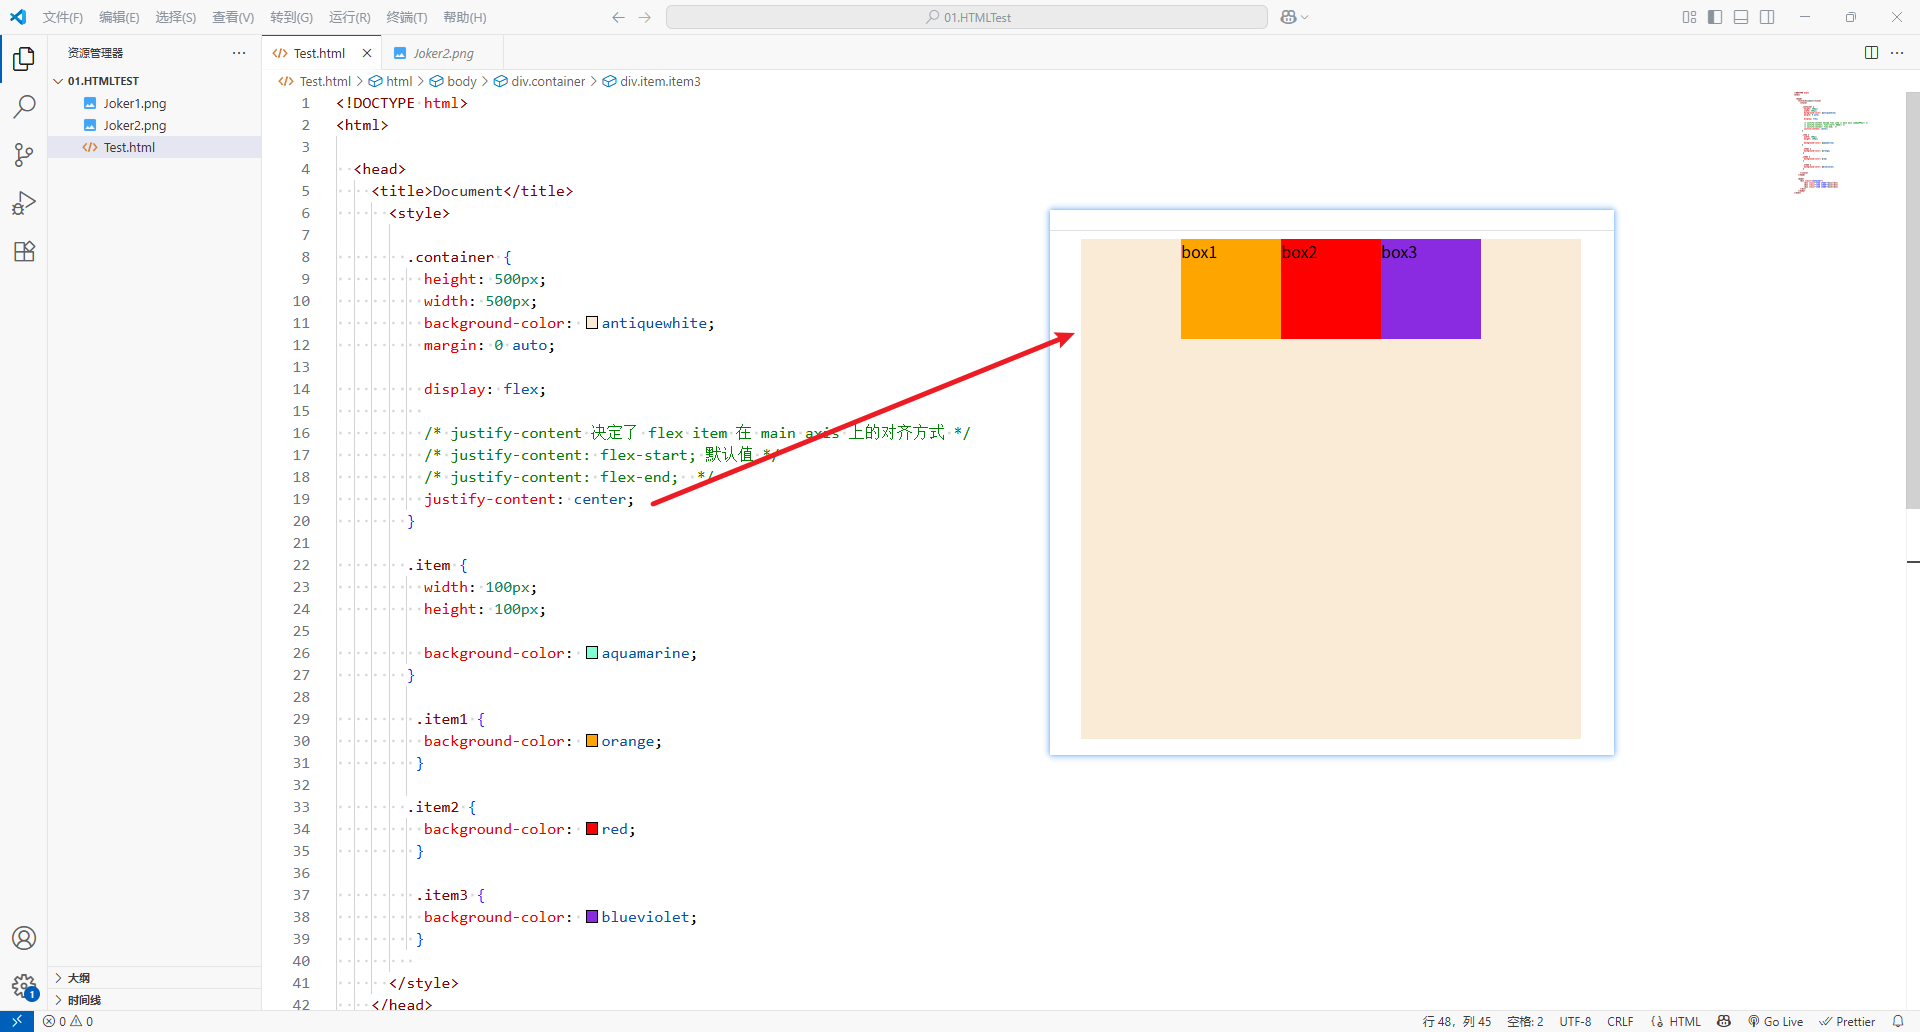This screenshot has height=1032, width=1920.
Task: Change CRLF line ending setting
Action: tap(1620, 1021)
